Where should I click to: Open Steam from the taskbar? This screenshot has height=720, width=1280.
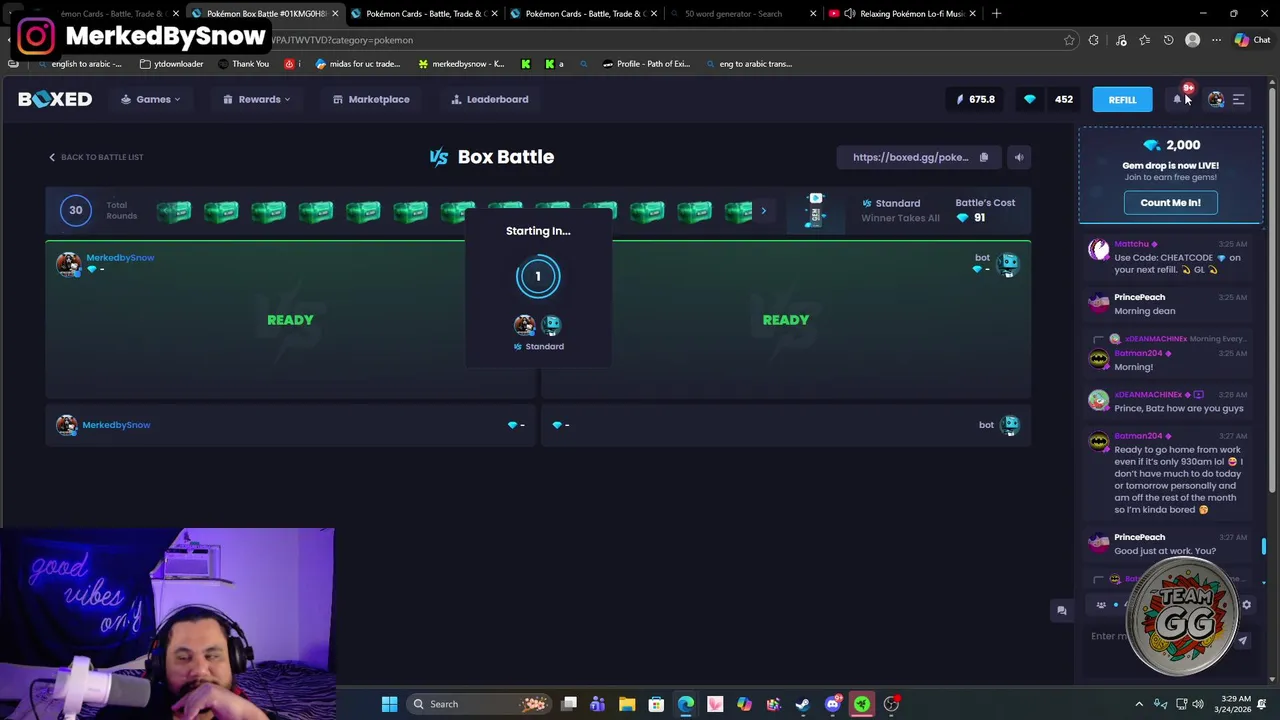pos(802,704)
